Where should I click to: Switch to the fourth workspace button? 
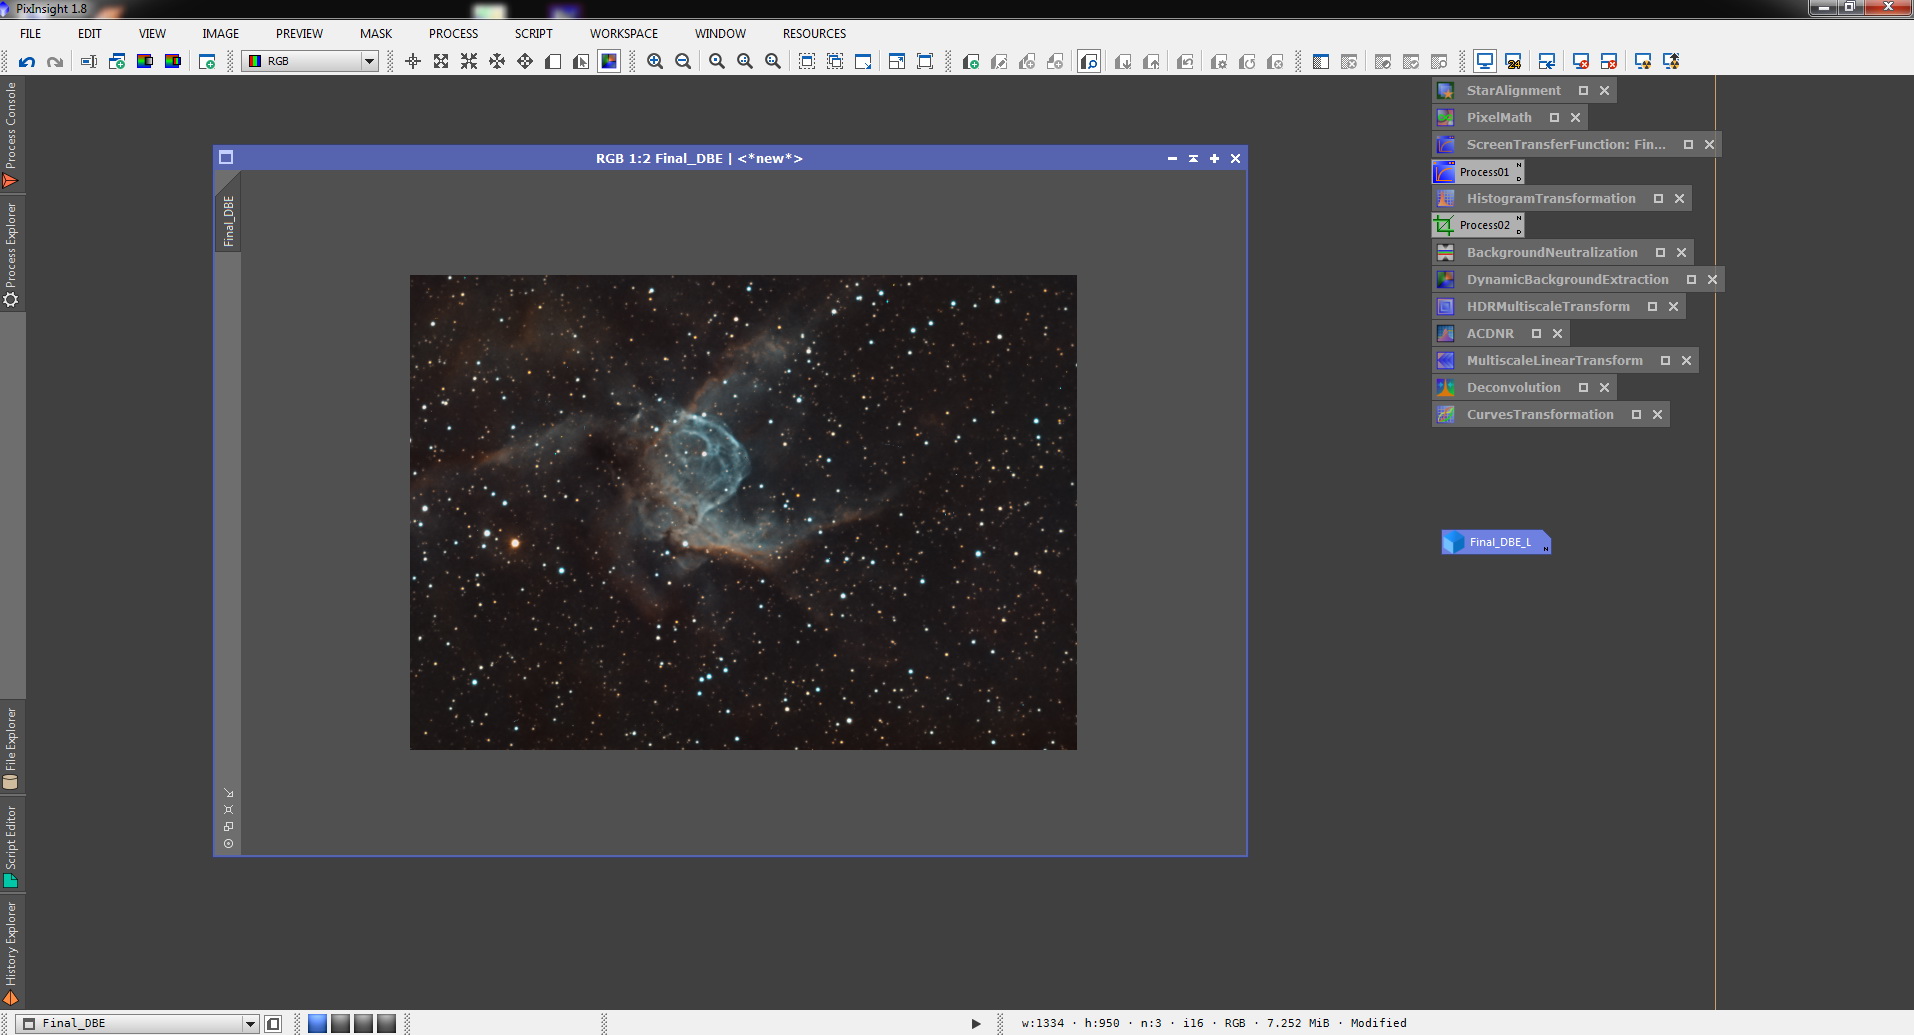[x=386, y=1023]
